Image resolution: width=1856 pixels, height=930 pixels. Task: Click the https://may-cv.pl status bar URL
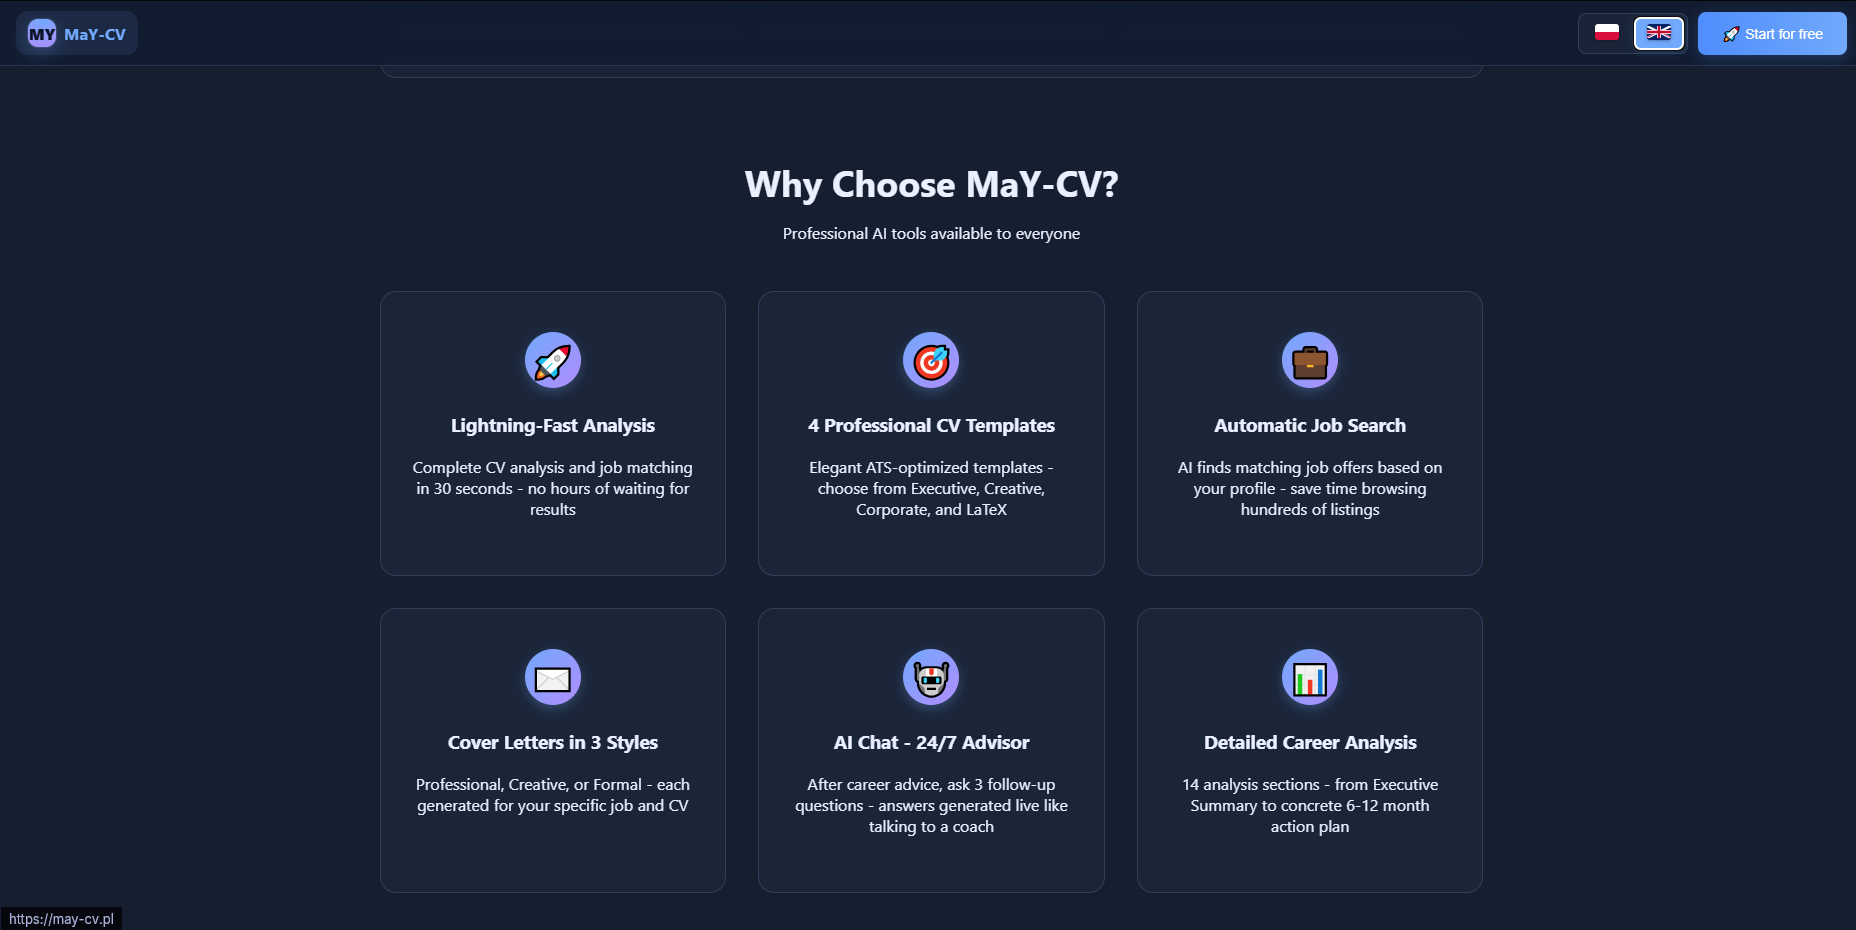click(61, 919)
